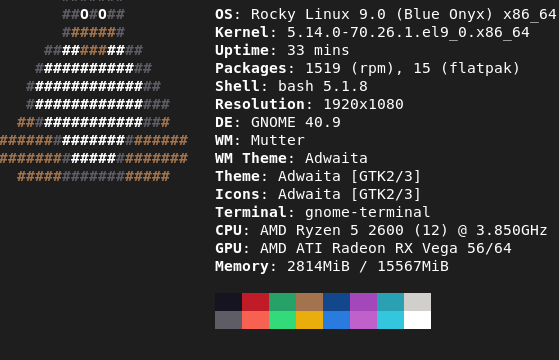Select the Theme Adwaita [GTK2/3] line
The height and width of the screenshot is (360, 559).
(318, 176)
